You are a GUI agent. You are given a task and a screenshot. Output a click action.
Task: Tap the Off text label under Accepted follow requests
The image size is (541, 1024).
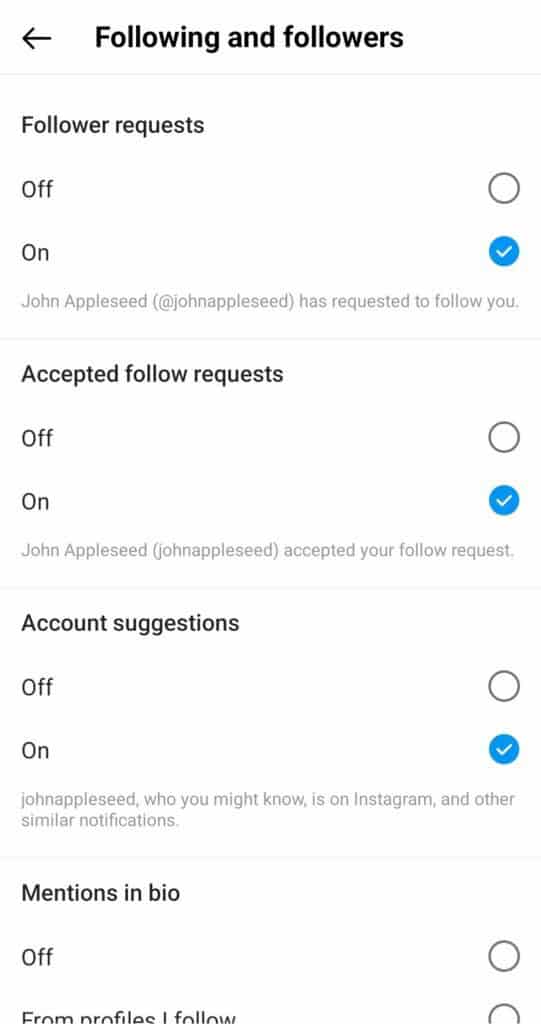tap(37, 438)
